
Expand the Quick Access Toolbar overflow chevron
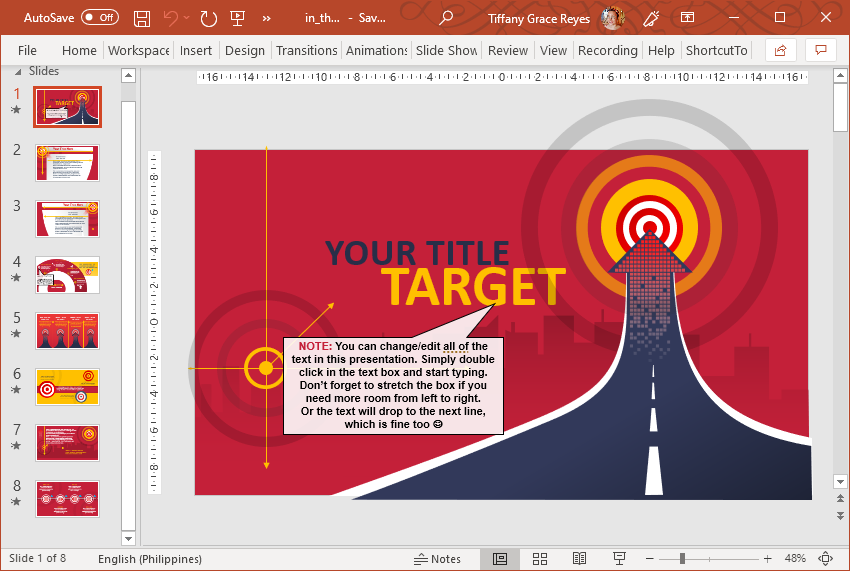point(267,18)
